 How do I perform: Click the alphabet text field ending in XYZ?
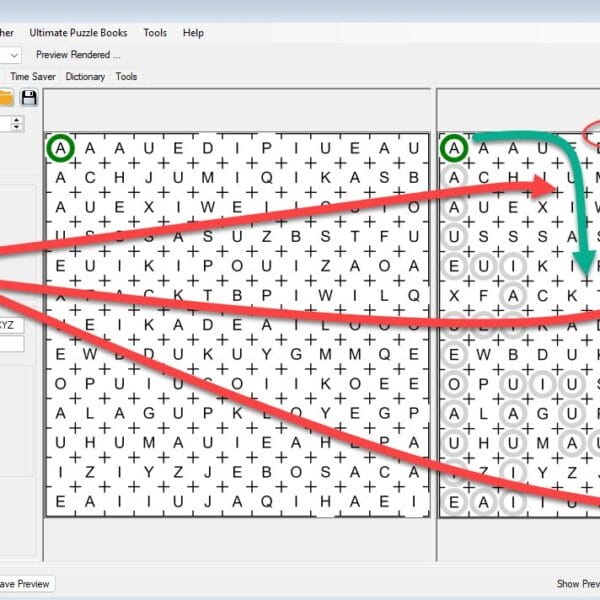pyautogui.click(x=8, y=325)
